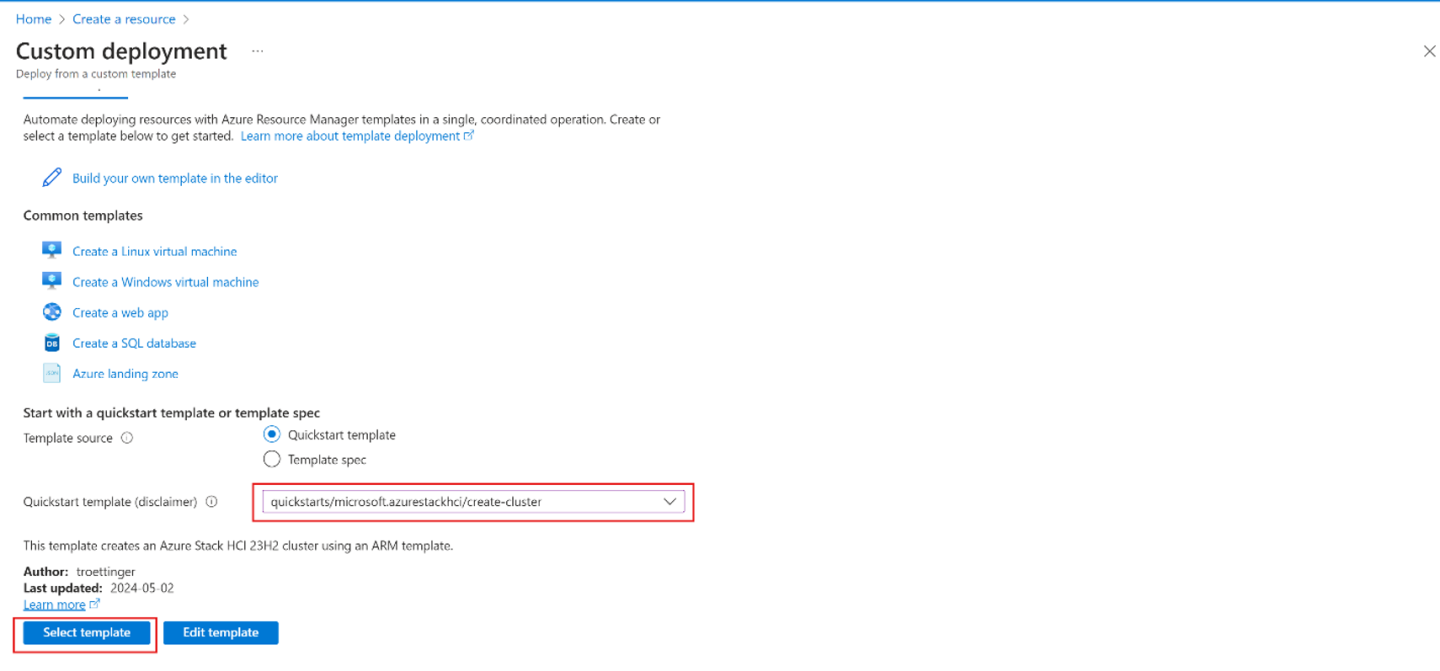This screenshot has width=1440, height=671.
Task: Click the Template source info icon
Action: point(127,438)
